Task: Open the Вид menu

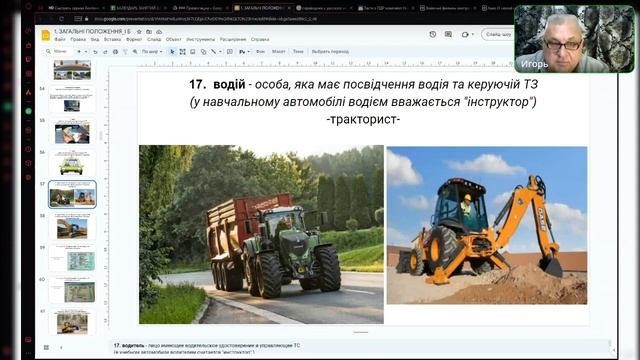Action: 95,40
